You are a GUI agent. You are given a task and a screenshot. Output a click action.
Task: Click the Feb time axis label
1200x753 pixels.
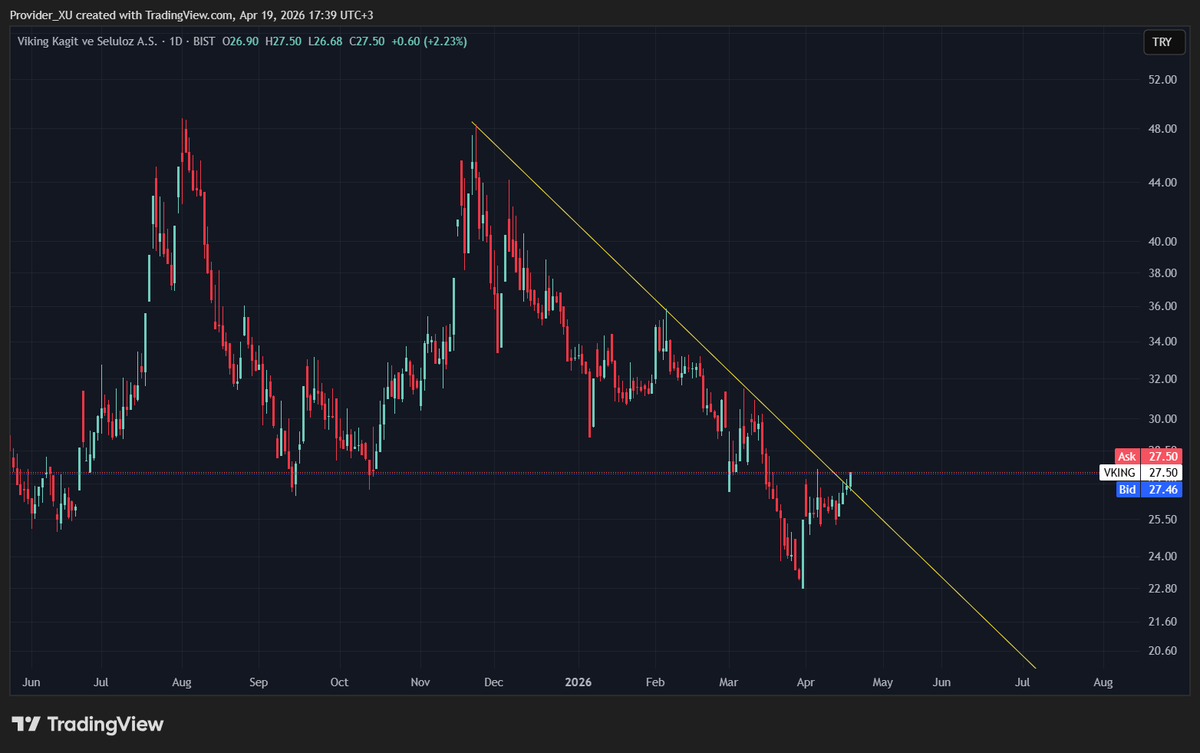(655, 683)
